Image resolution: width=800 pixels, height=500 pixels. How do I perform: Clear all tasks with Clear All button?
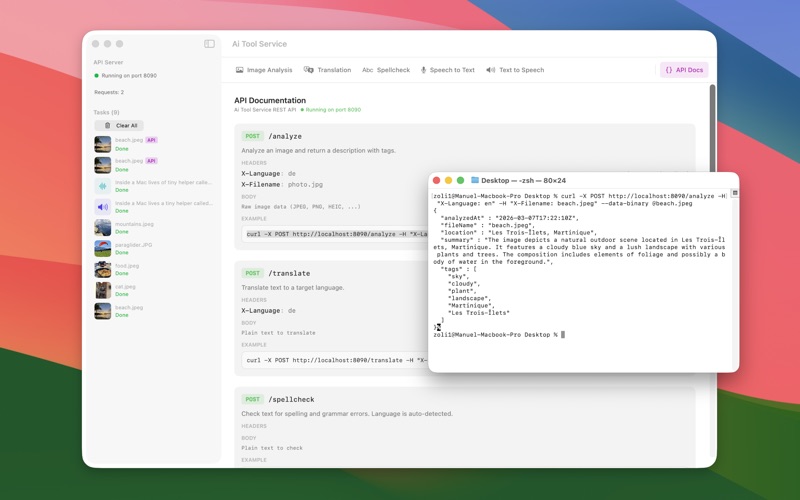(x=119, y=126)
